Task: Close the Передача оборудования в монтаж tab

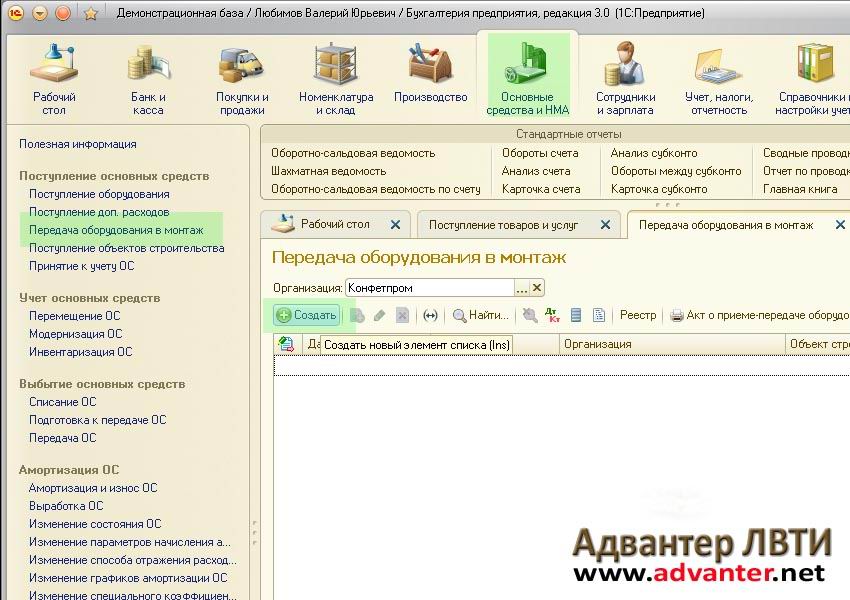Action: coord(840,224)
